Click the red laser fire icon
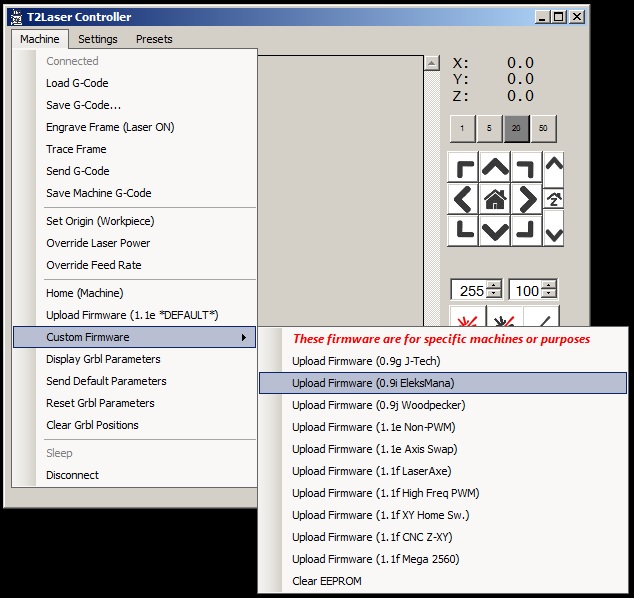 [468, 317]
